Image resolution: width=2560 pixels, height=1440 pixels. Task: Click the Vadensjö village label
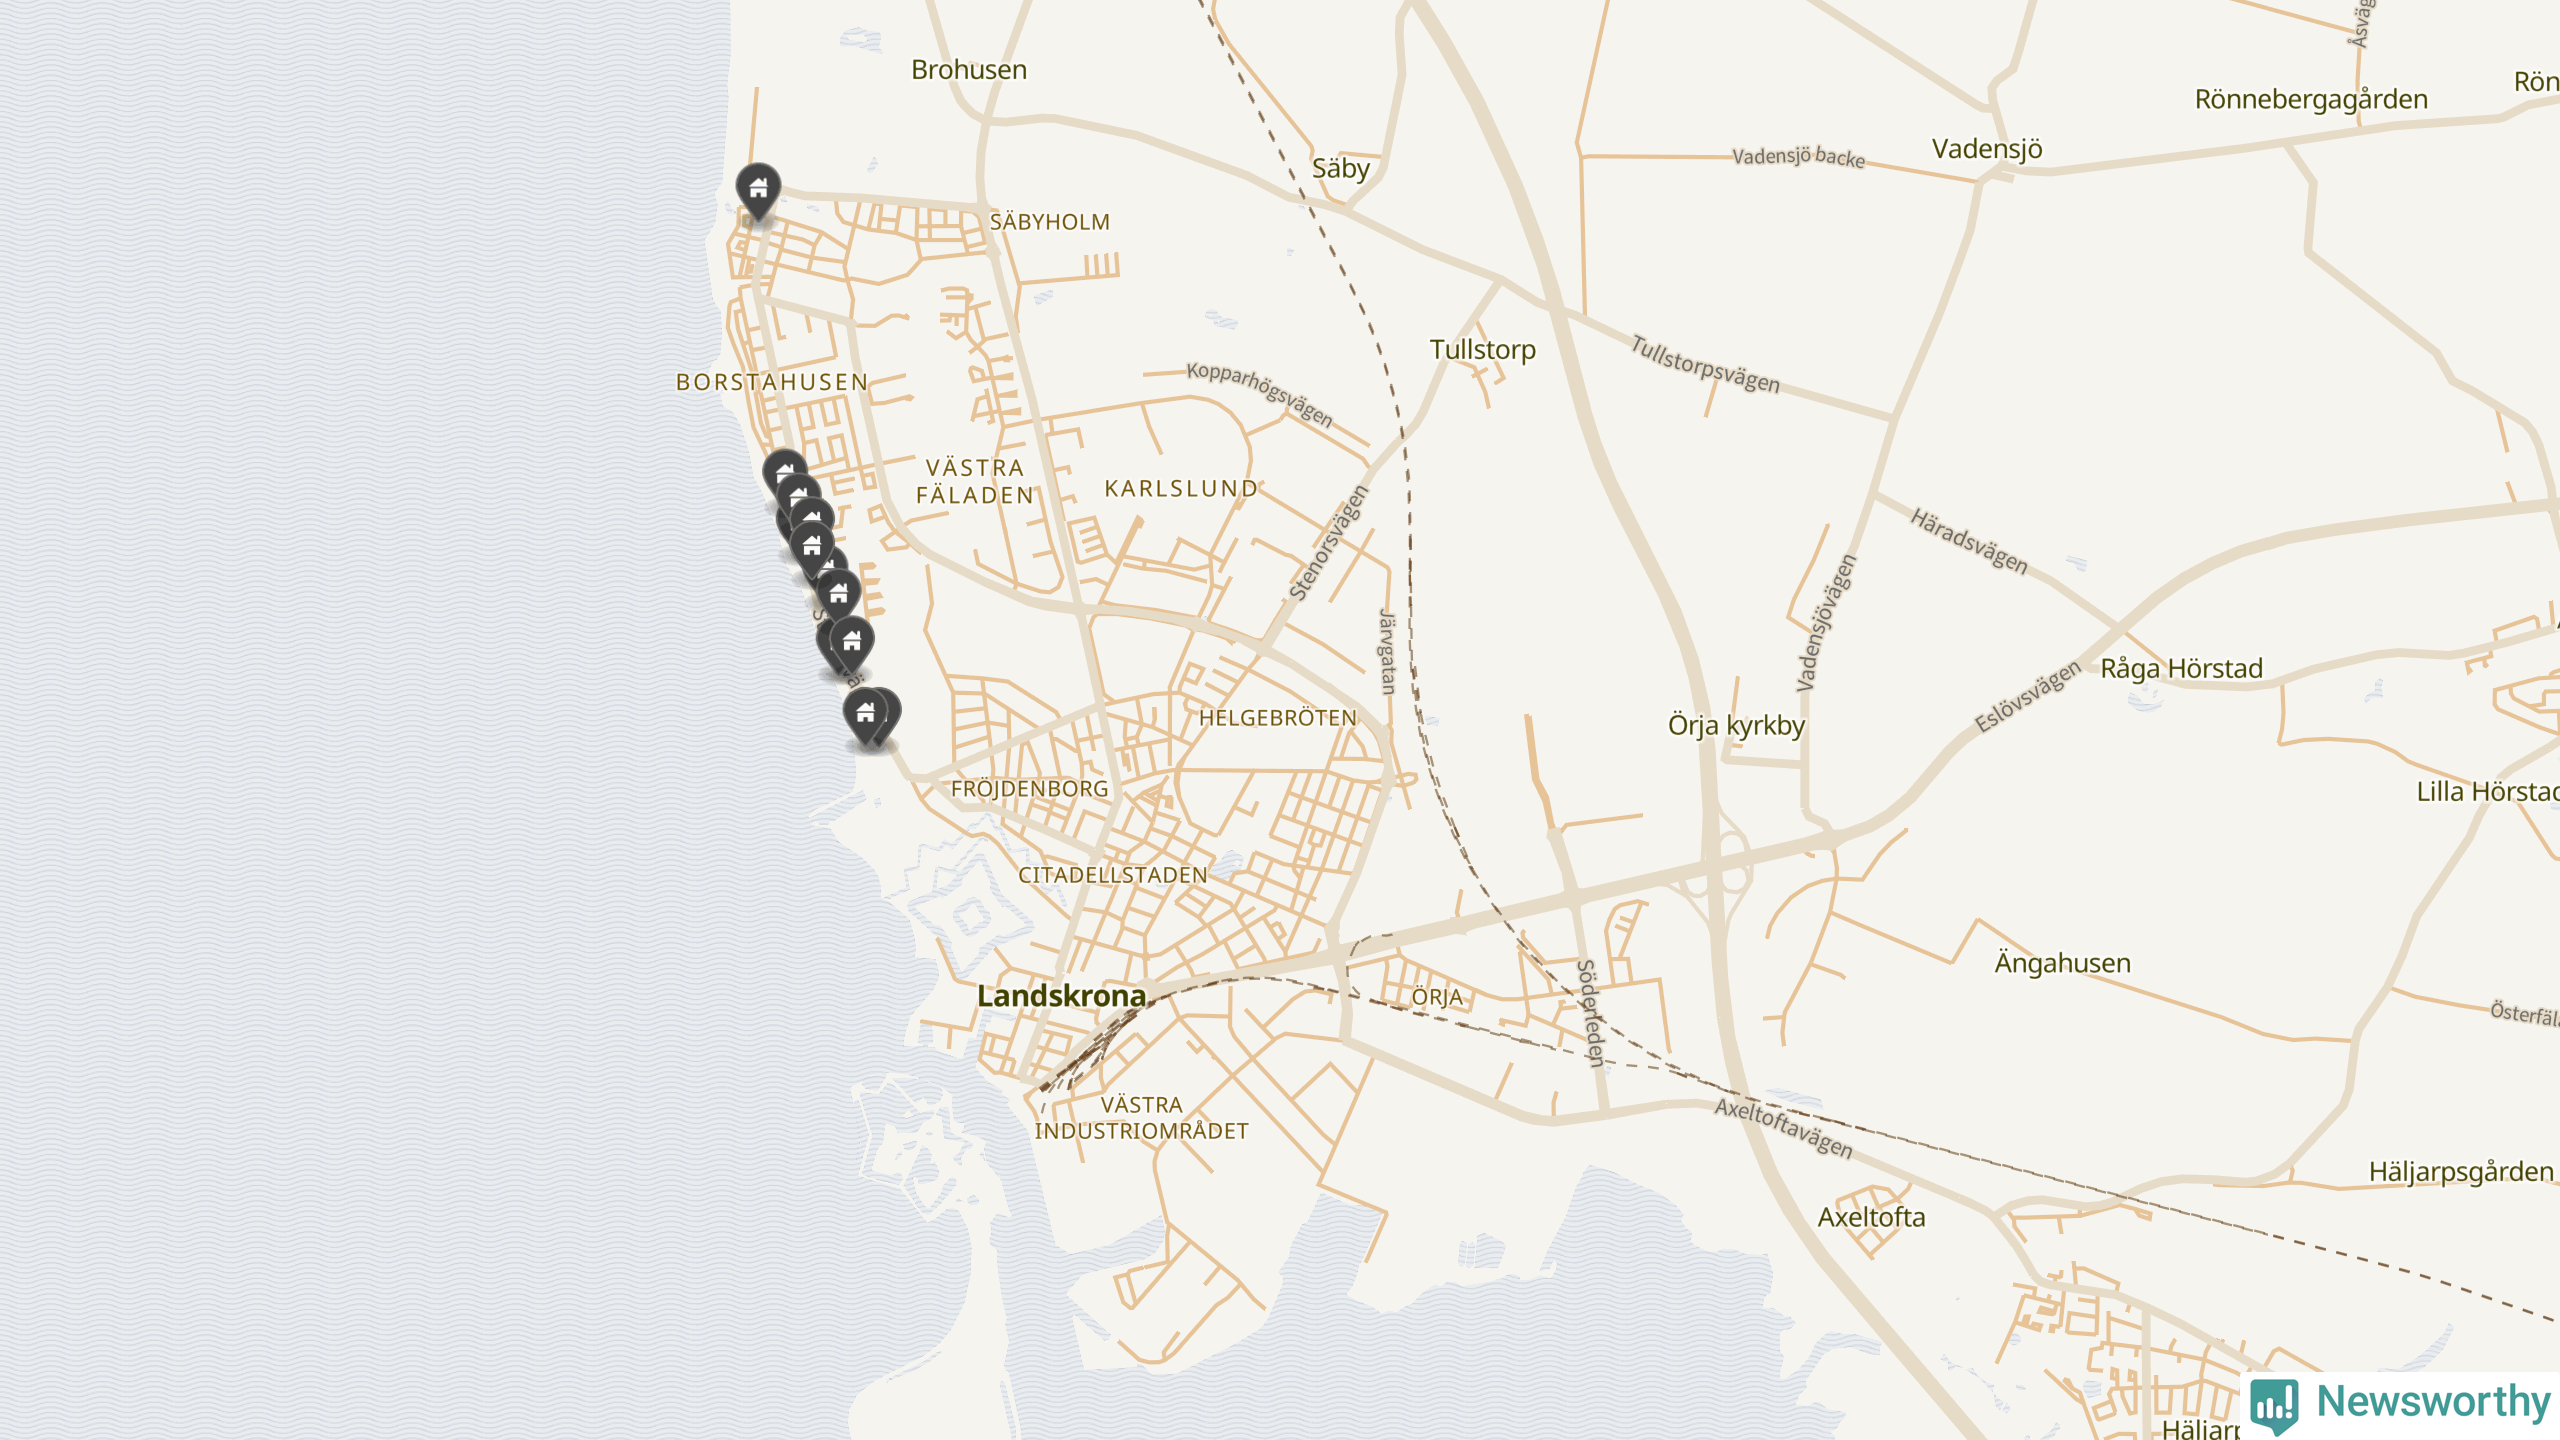[x=1987, y=149]
